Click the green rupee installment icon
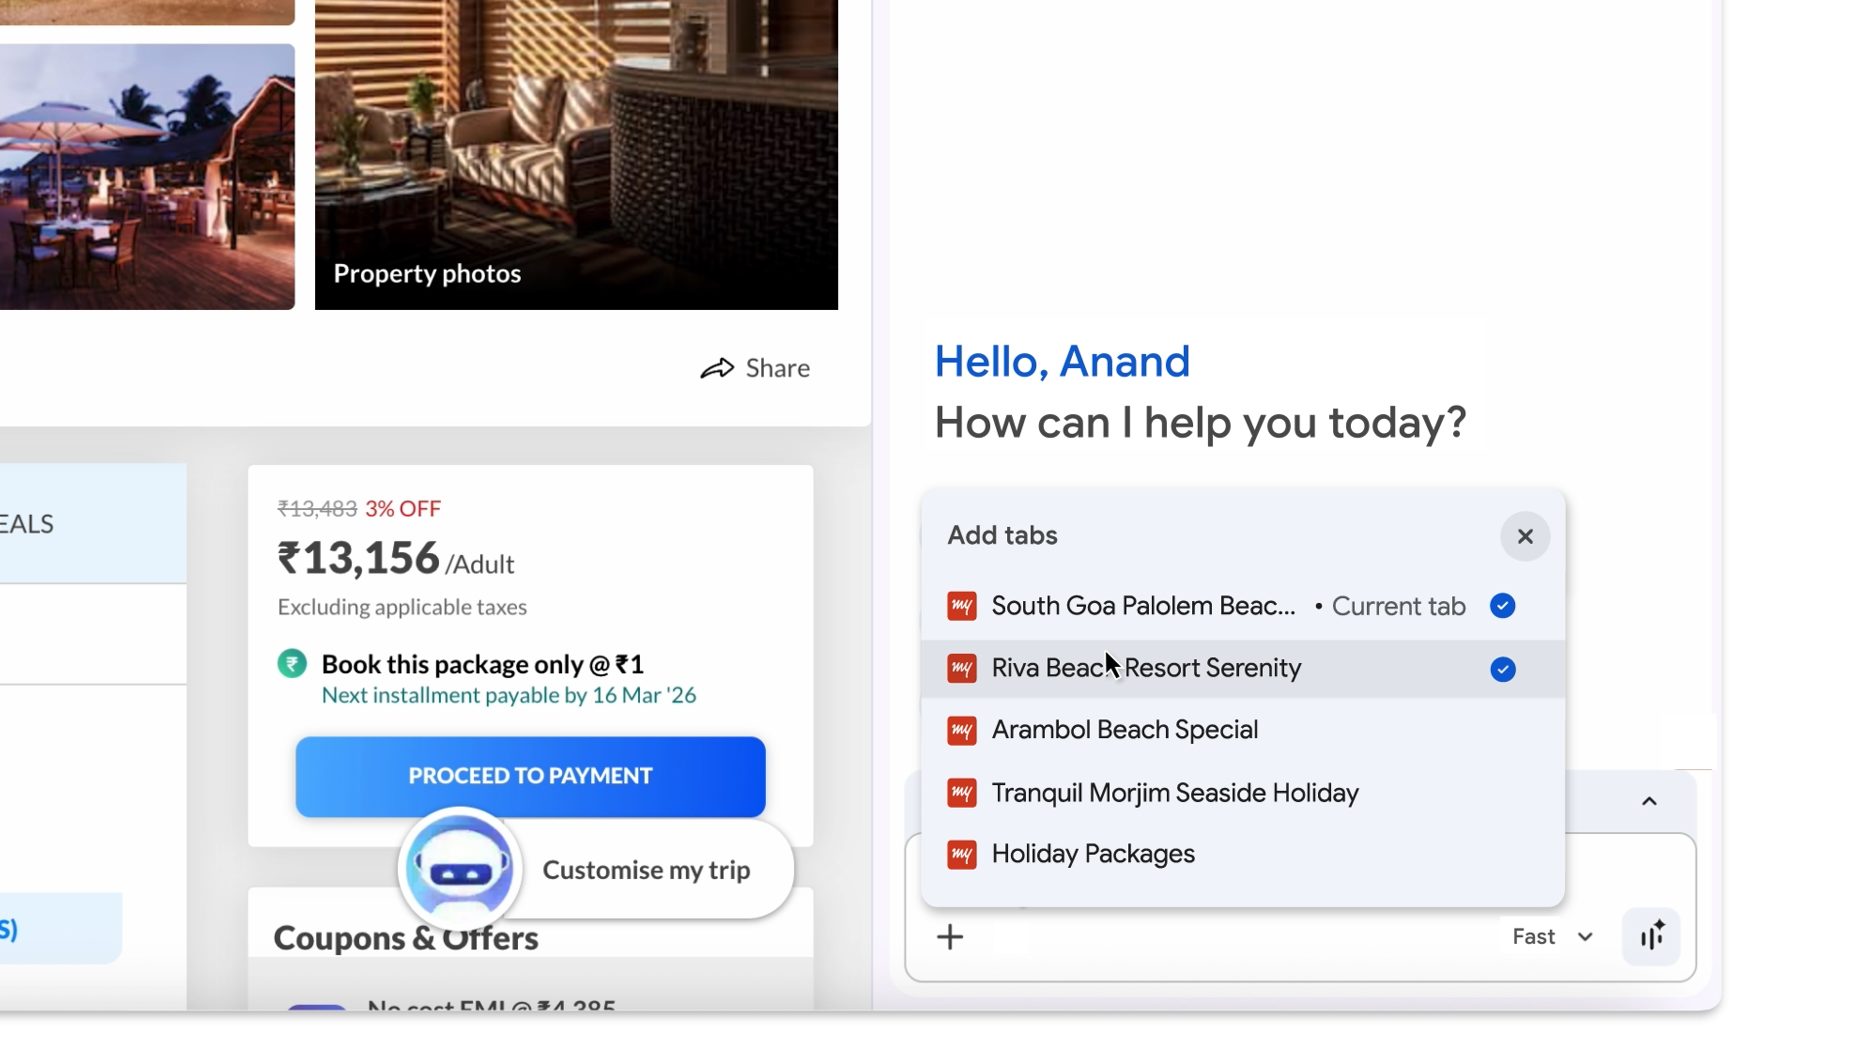The height and width of the screenshot is (1043, 1854). coord(292,664)
